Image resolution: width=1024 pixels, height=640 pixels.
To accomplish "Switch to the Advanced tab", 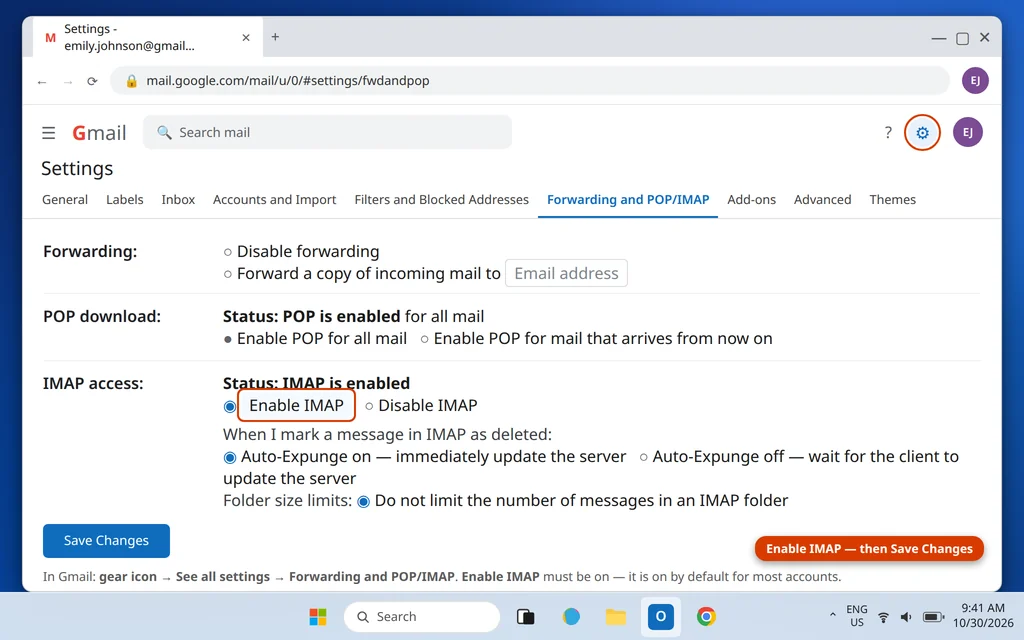I will 822,200.
